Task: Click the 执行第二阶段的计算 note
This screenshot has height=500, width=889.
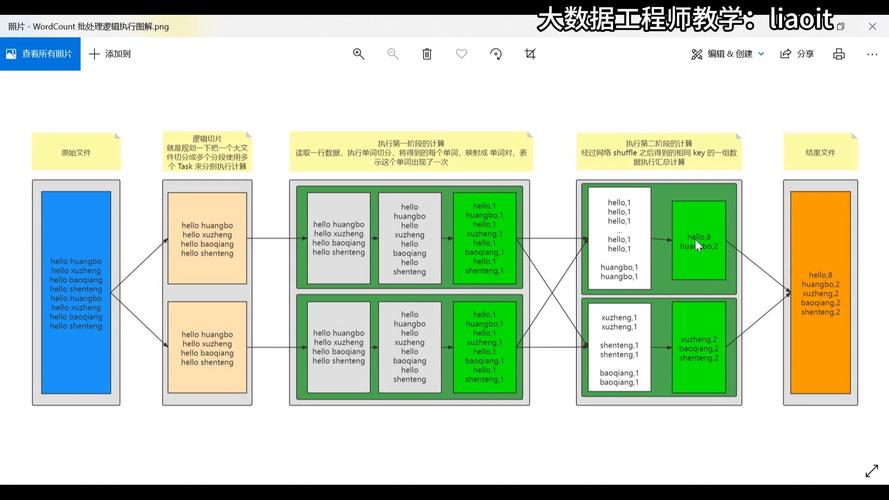Action: pos(659,152)
